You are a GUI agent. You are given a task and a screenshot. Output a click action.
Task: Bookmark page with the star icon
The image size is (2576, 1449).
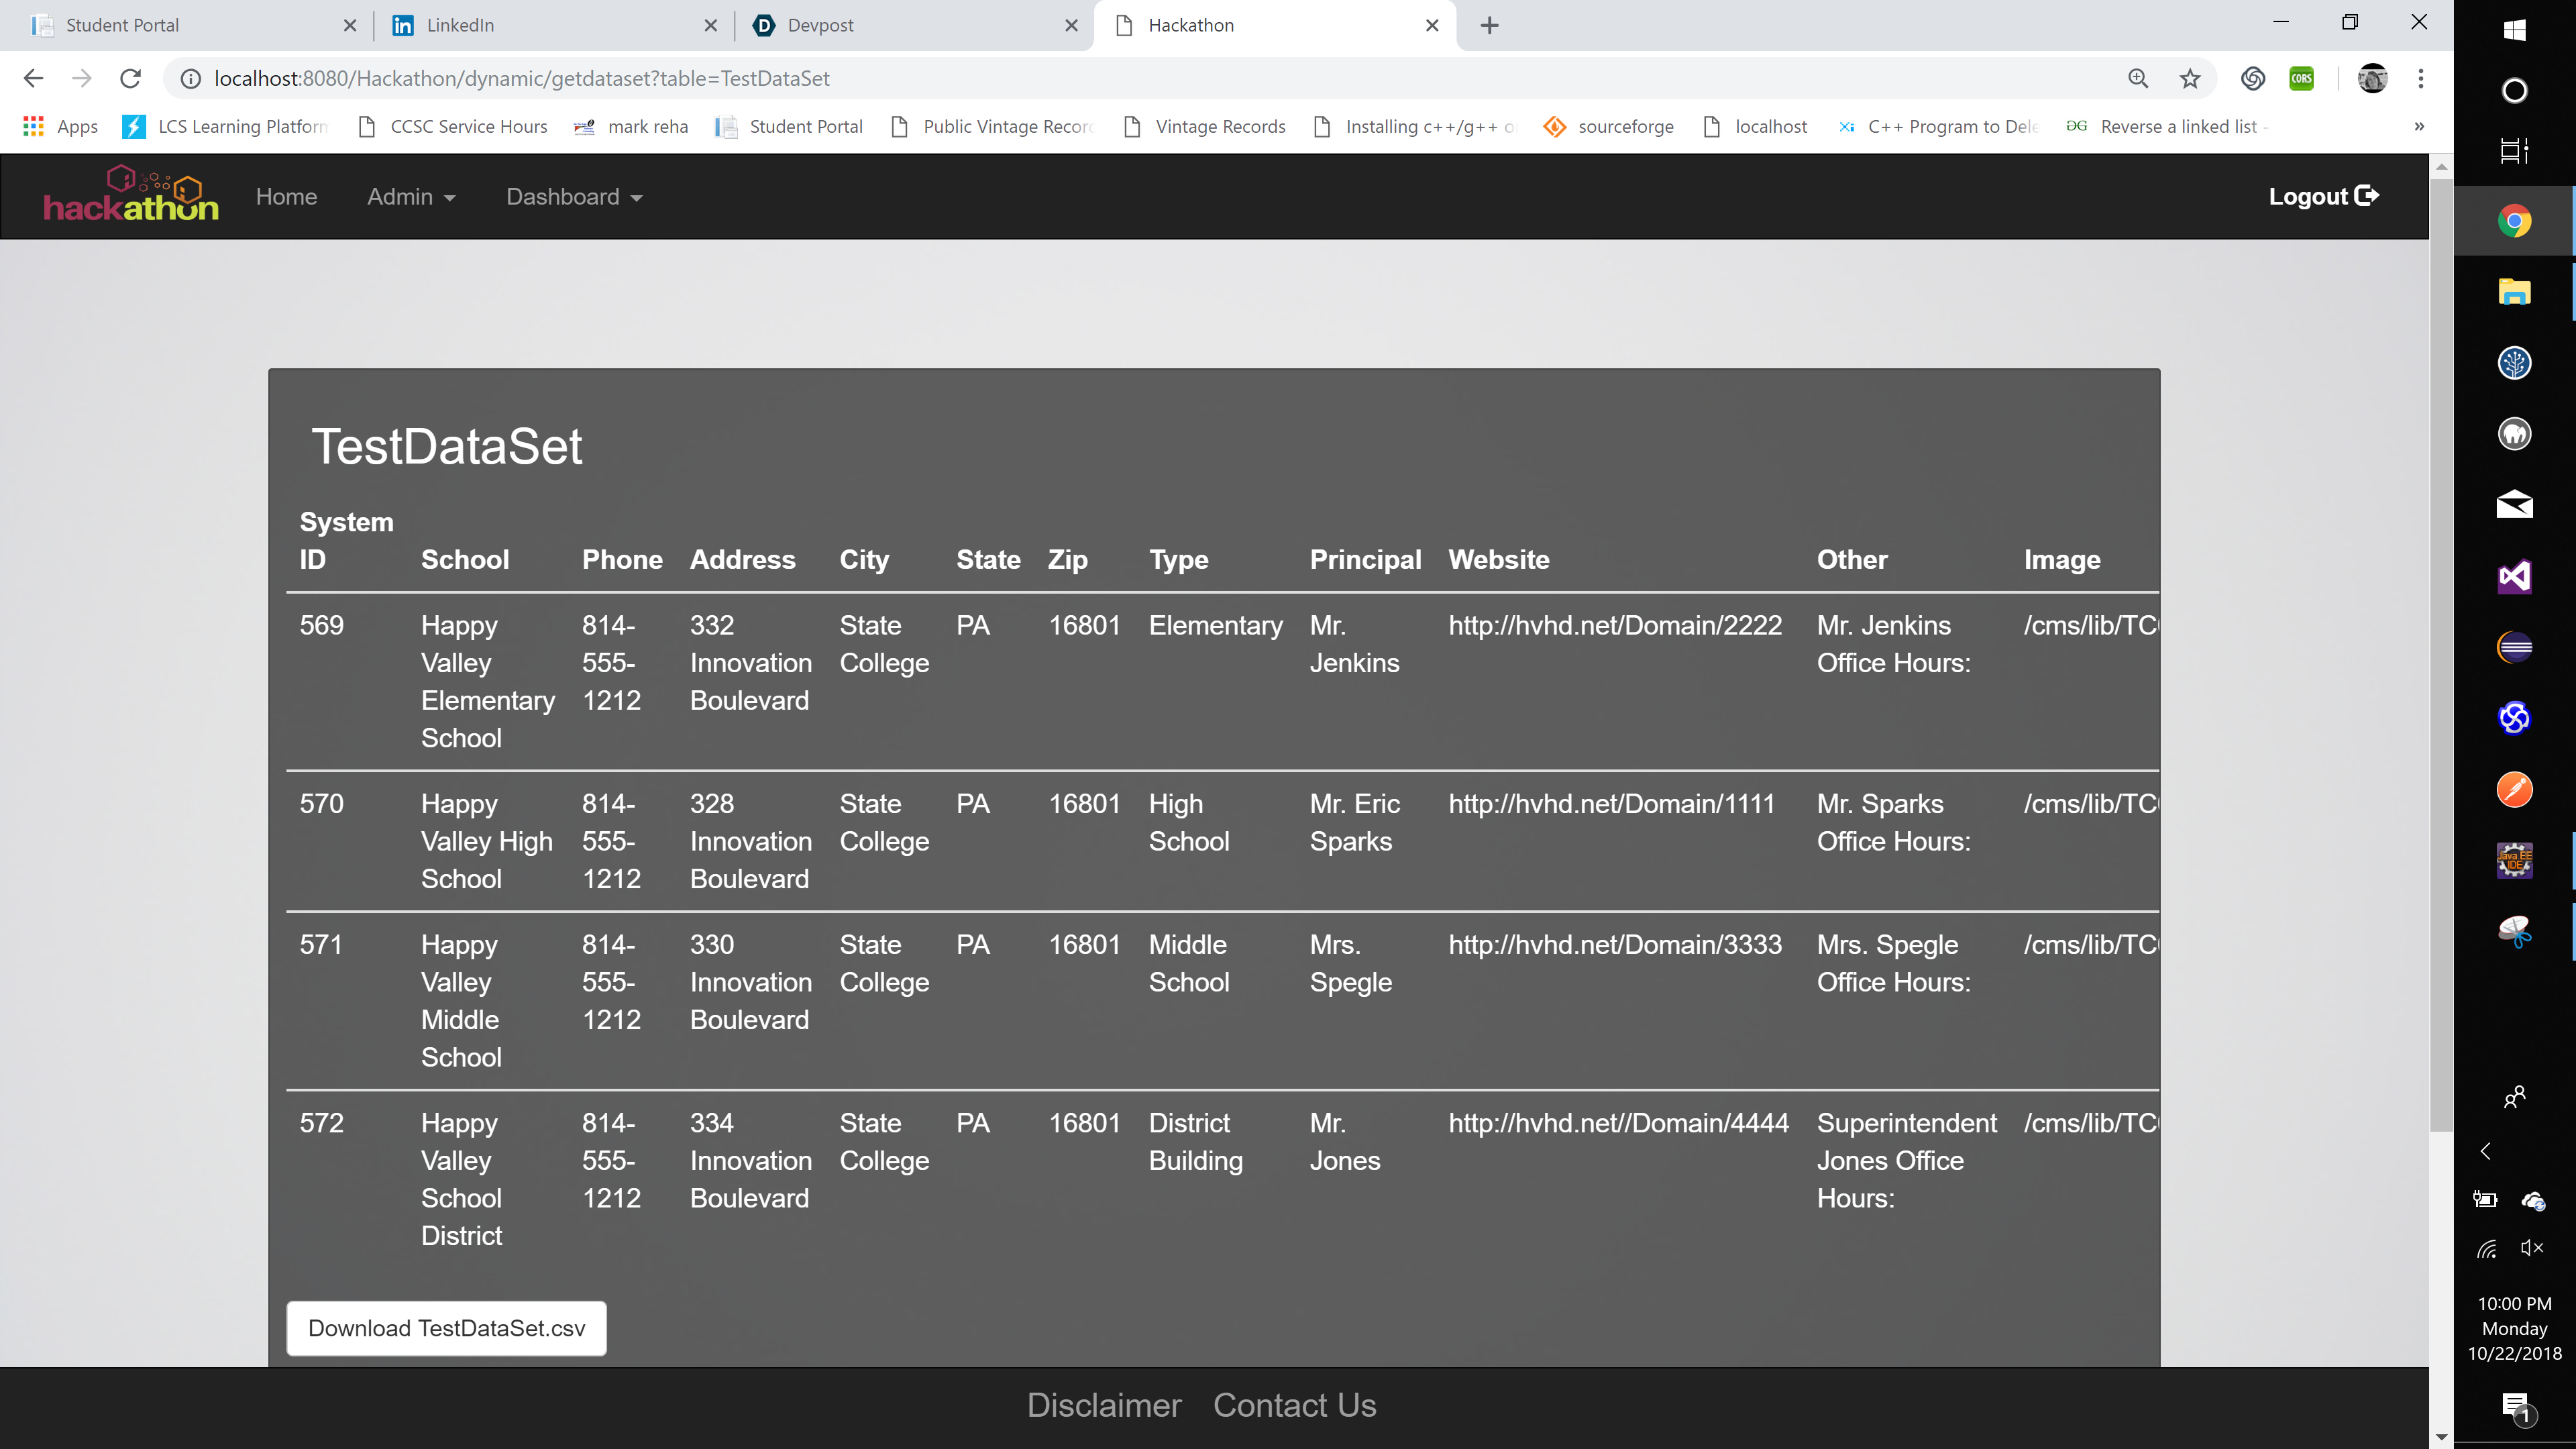coord(2190,78)
